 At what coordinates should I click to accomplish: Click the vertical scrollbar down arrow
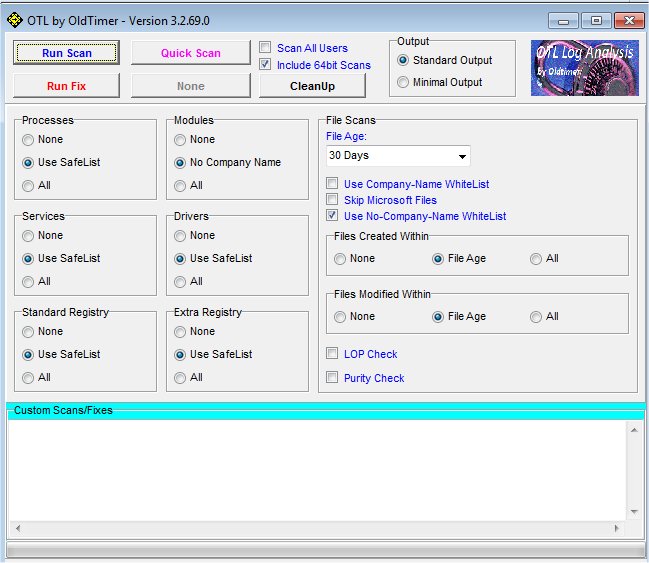633,511
